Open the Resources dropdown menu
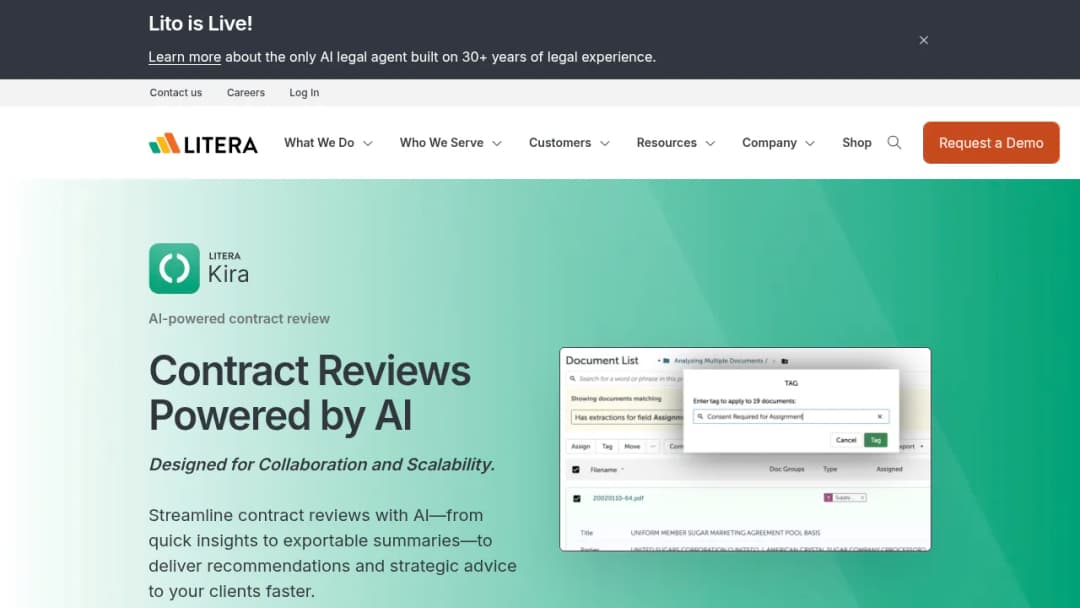 (x=676, y=143)
